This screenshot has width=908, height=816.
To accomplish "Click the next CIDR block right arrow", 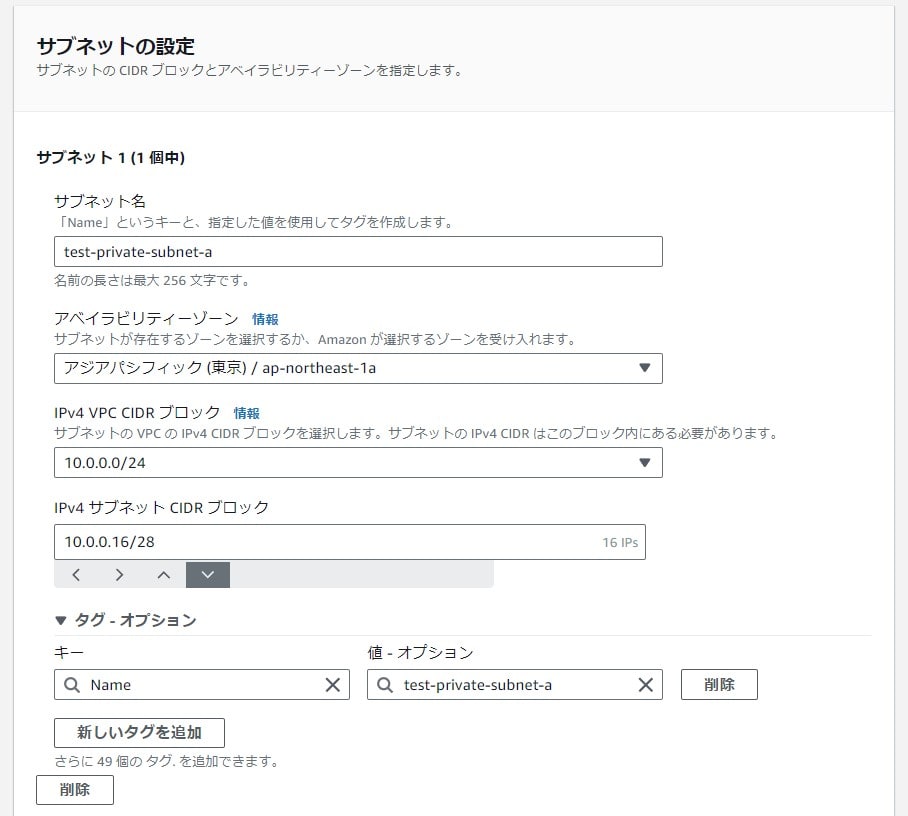I will (x=119, y=575).
